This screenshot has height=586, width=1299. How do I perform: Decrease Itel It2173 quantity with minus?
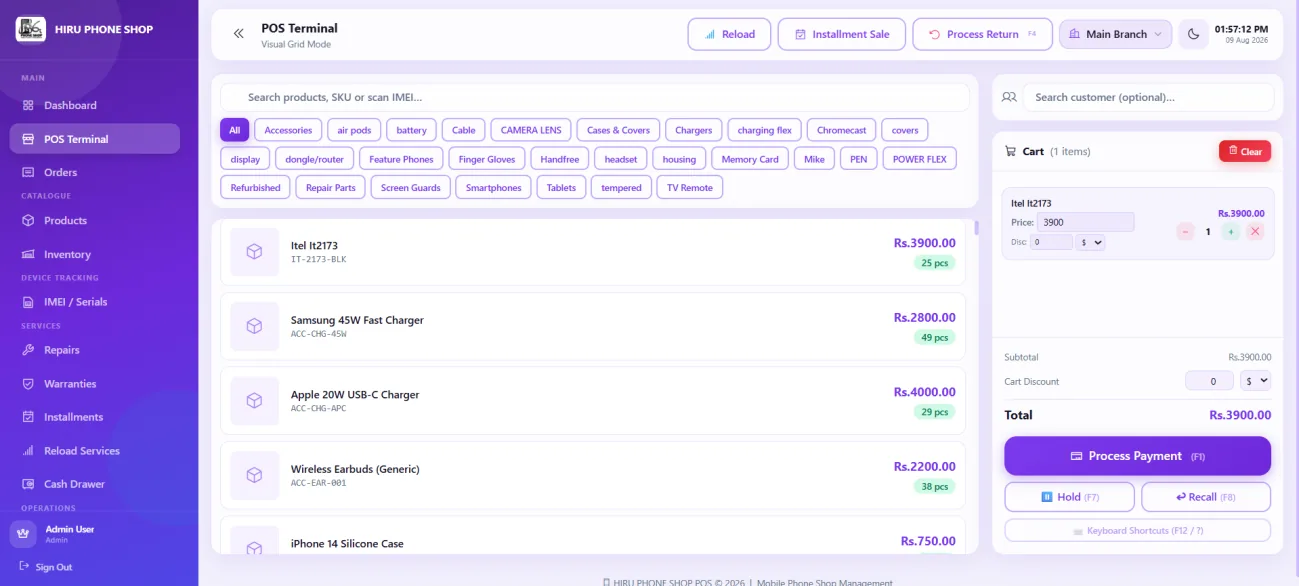coord(1185,231)
